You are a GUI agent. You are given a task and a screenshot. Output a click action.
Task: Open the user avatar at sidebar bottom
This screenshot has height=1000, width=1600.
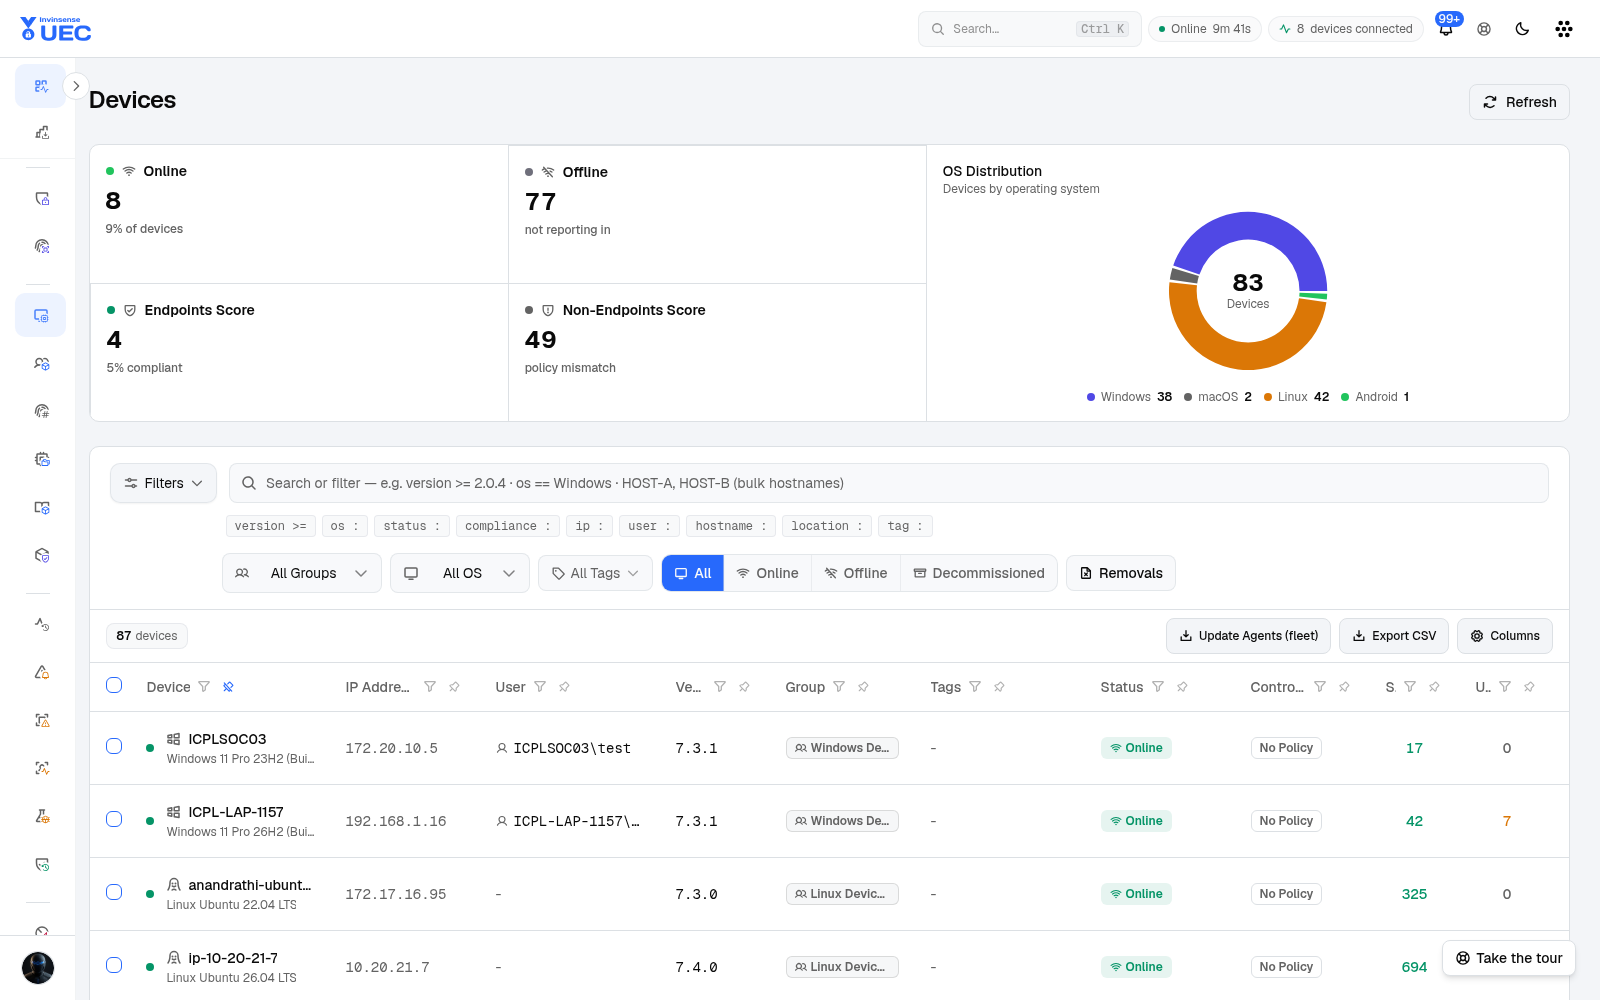click(38, 968)
